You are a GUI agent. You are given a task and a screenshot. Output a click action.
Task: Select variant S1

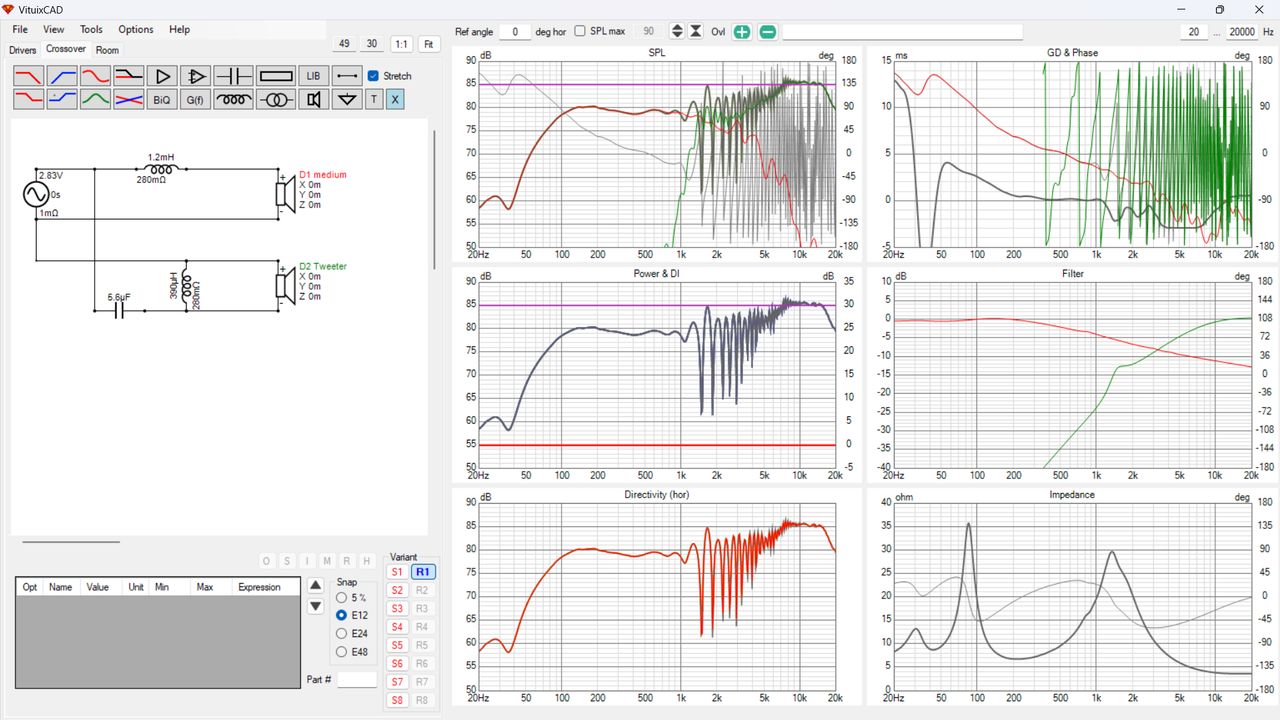[x=397, y=572]
